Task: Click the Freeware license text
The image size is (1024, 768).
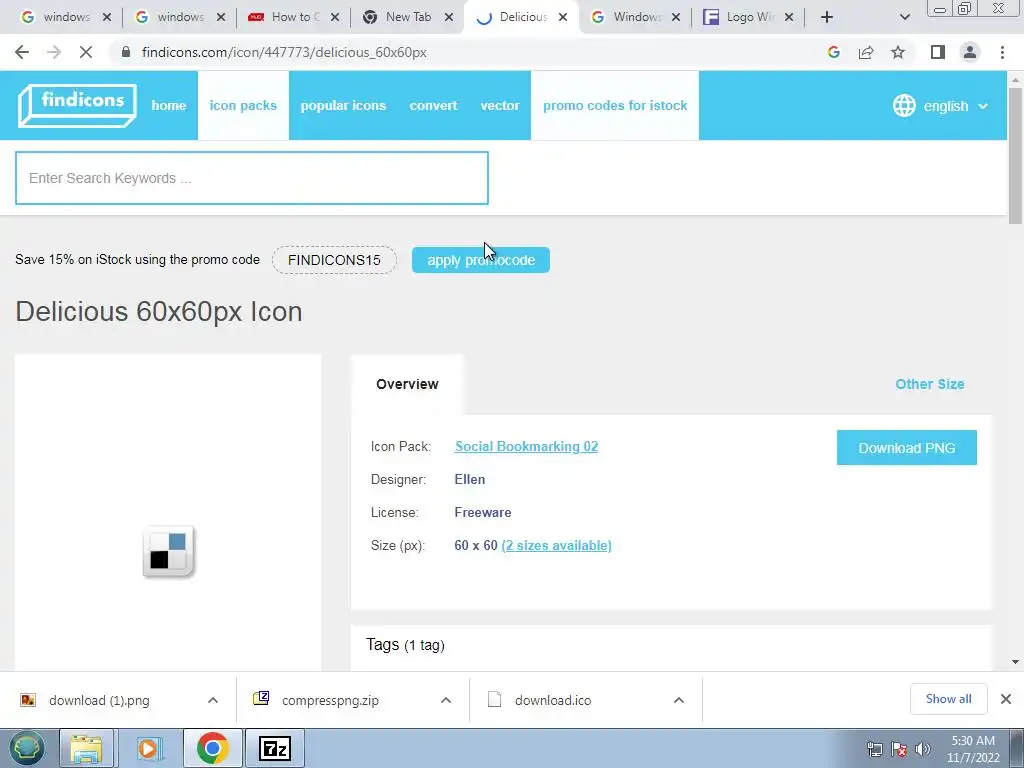Action: 483,513
